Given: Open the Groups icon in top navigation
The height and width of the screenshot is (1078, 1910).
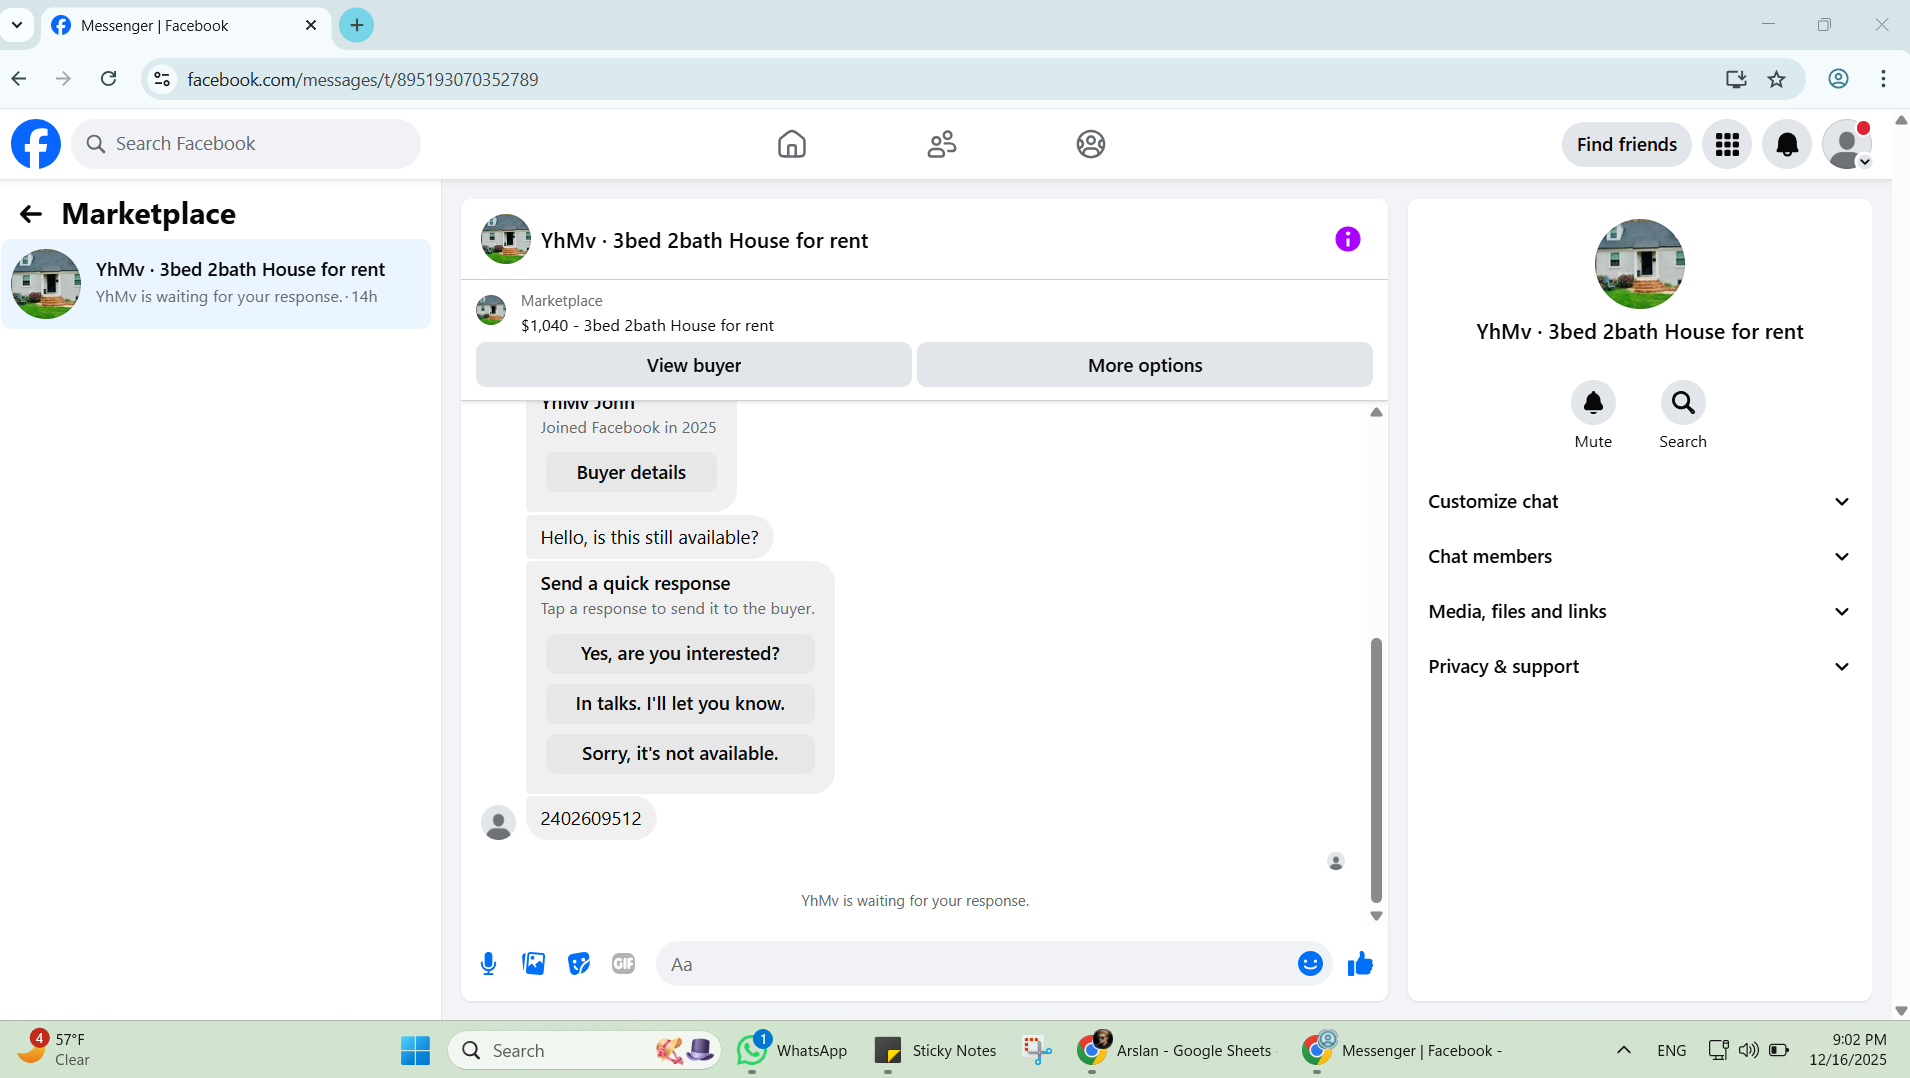Looking at the screenshot, I should point(1090,144).
